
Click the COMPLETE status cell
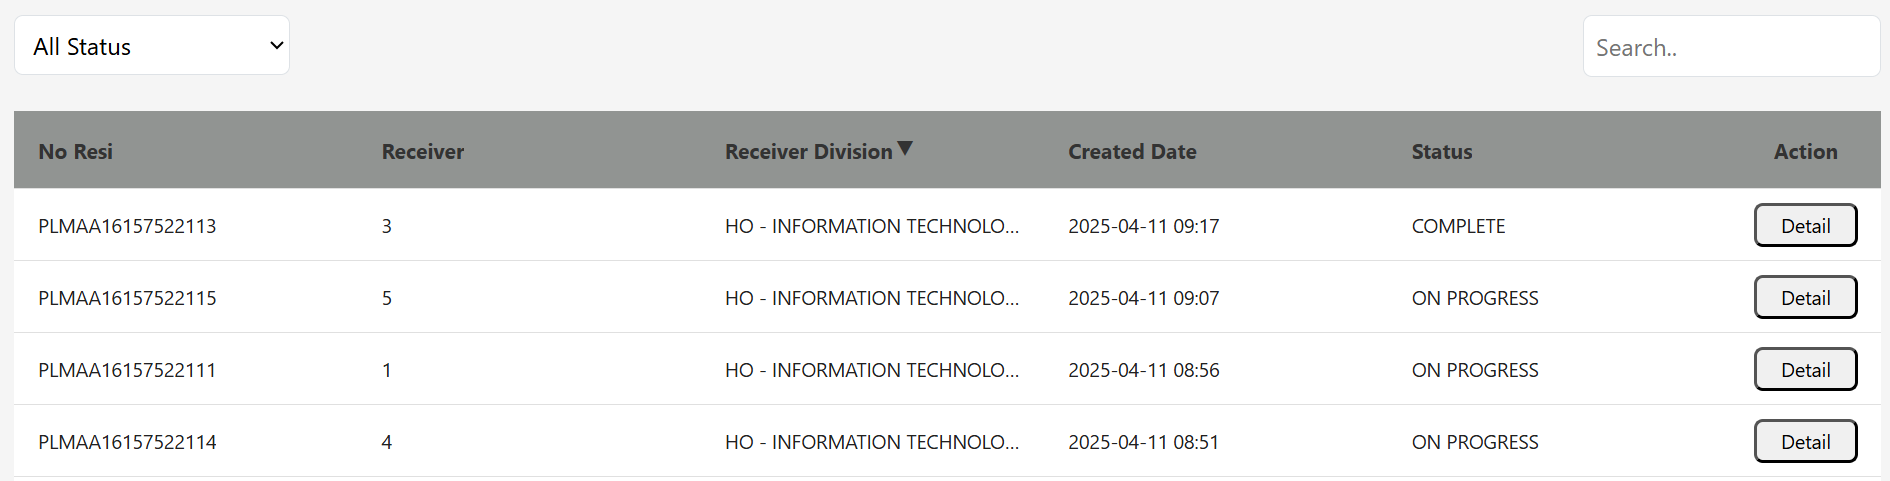pos(1458,226)
